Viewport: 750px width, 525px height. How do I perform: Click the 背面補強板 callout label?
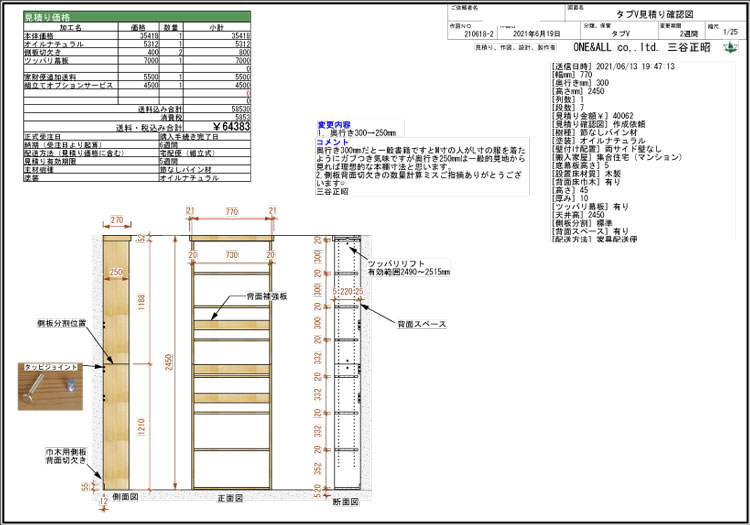[267, 296]
